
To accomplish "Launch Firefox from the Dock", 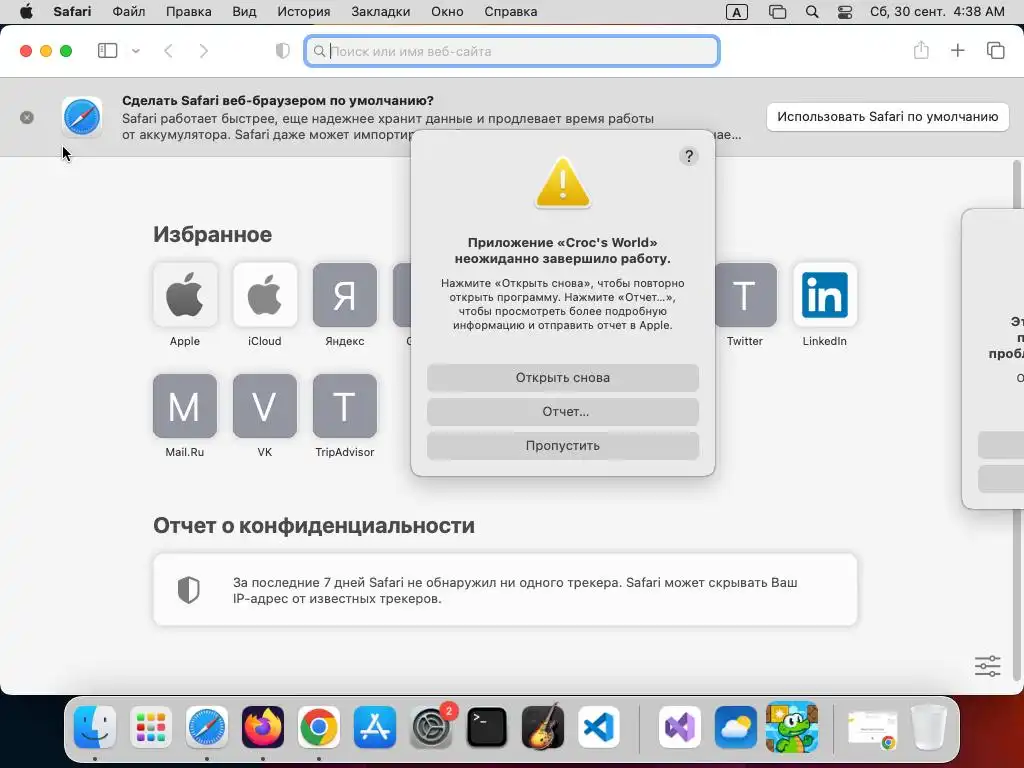I will pos(263,727).
